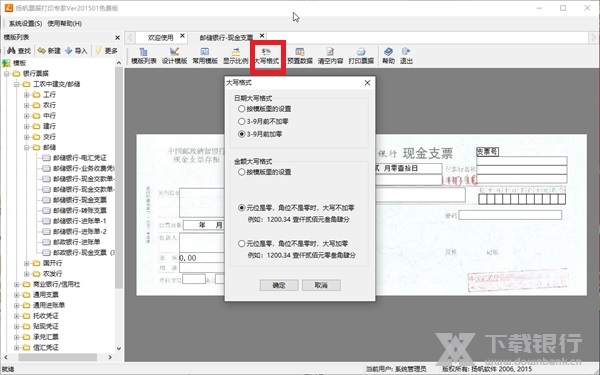
Task: Expand the 商业银行/信用社 folder
Action: [x=16, y=284]
